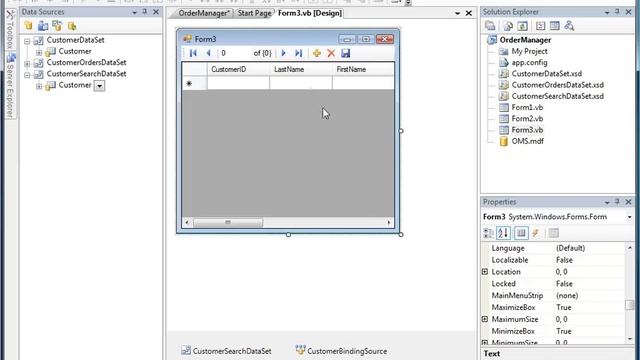640x360 pixels.
Task: Click the new row asterisk header in grid
Action: point(194,83)
